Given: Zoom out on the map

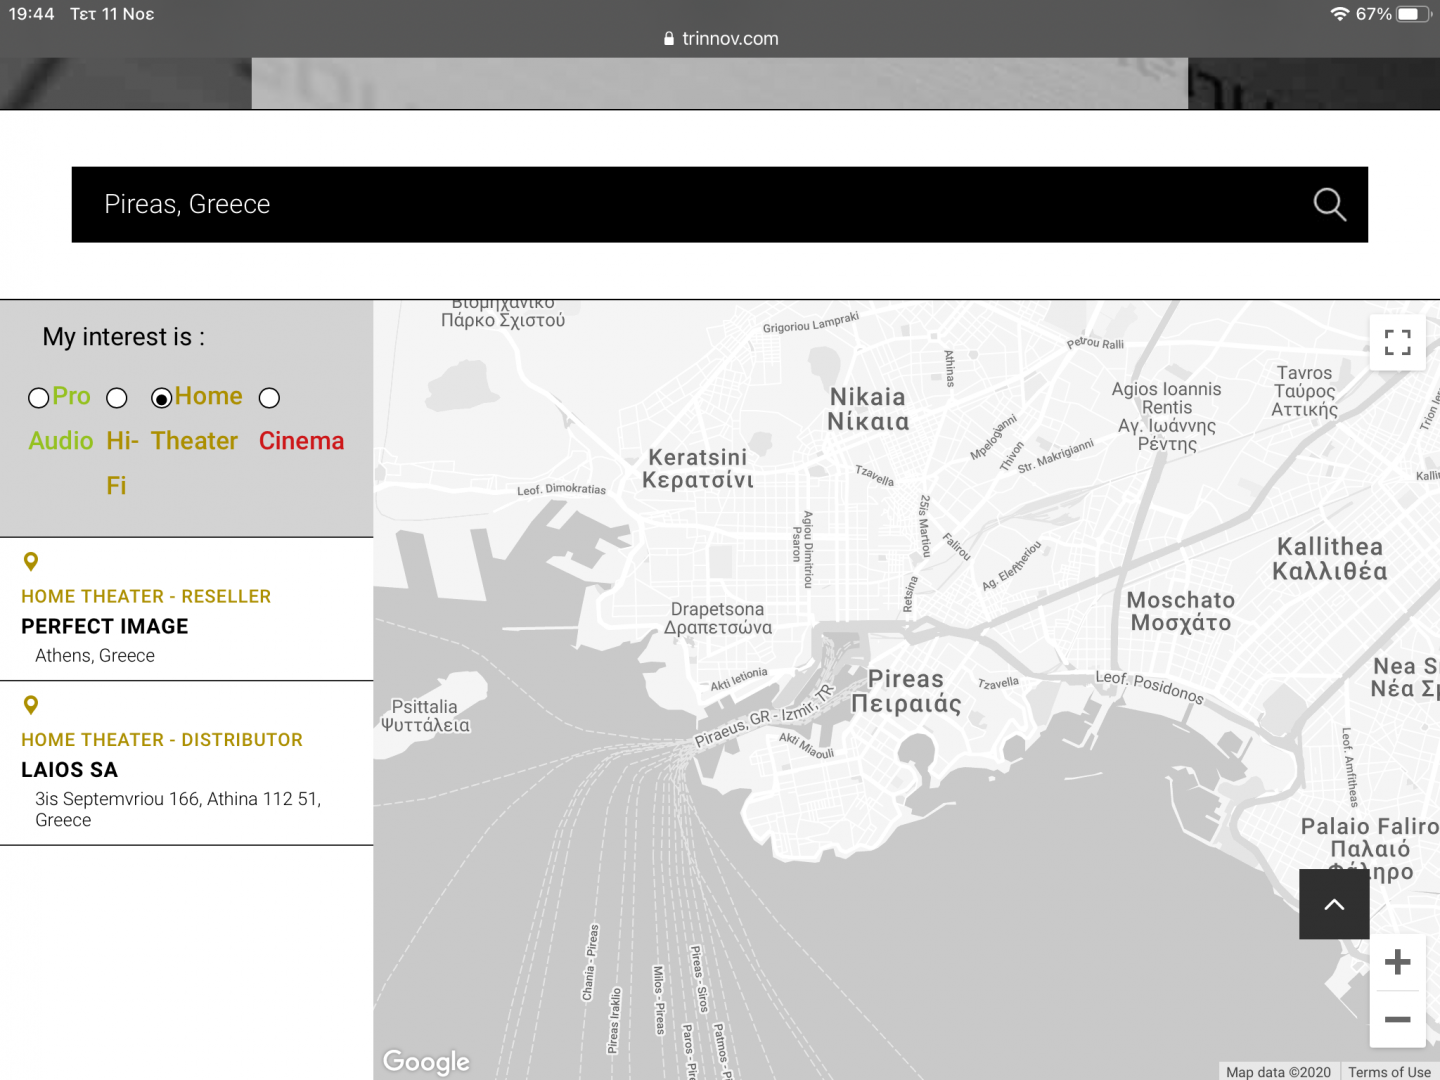Looking at the screenshot, I should tap(1397, 1019).
